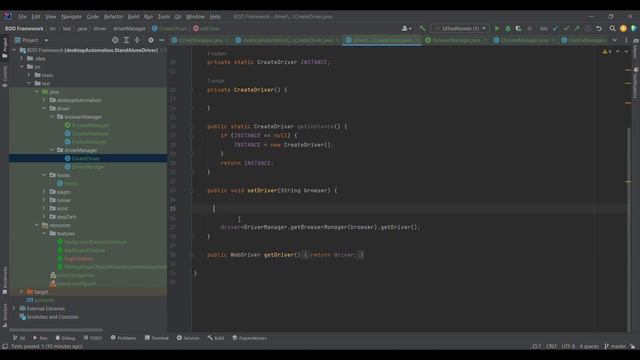640x360 pixels.
Task: Open Search Everywhere magnifier icon
Action: (x=612, y=29)
